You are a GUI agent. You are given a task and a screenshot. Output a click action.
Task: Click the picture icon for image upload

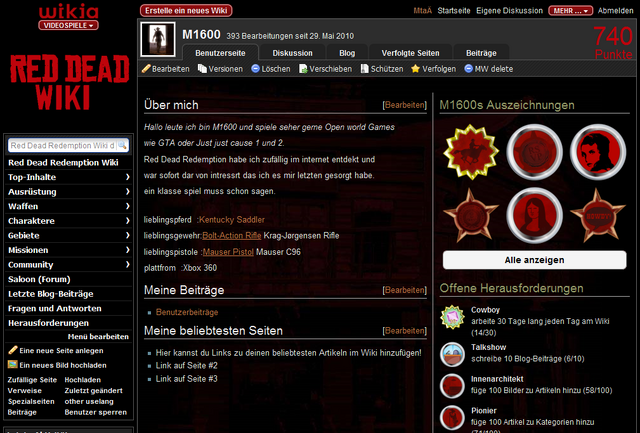point(13,364)
